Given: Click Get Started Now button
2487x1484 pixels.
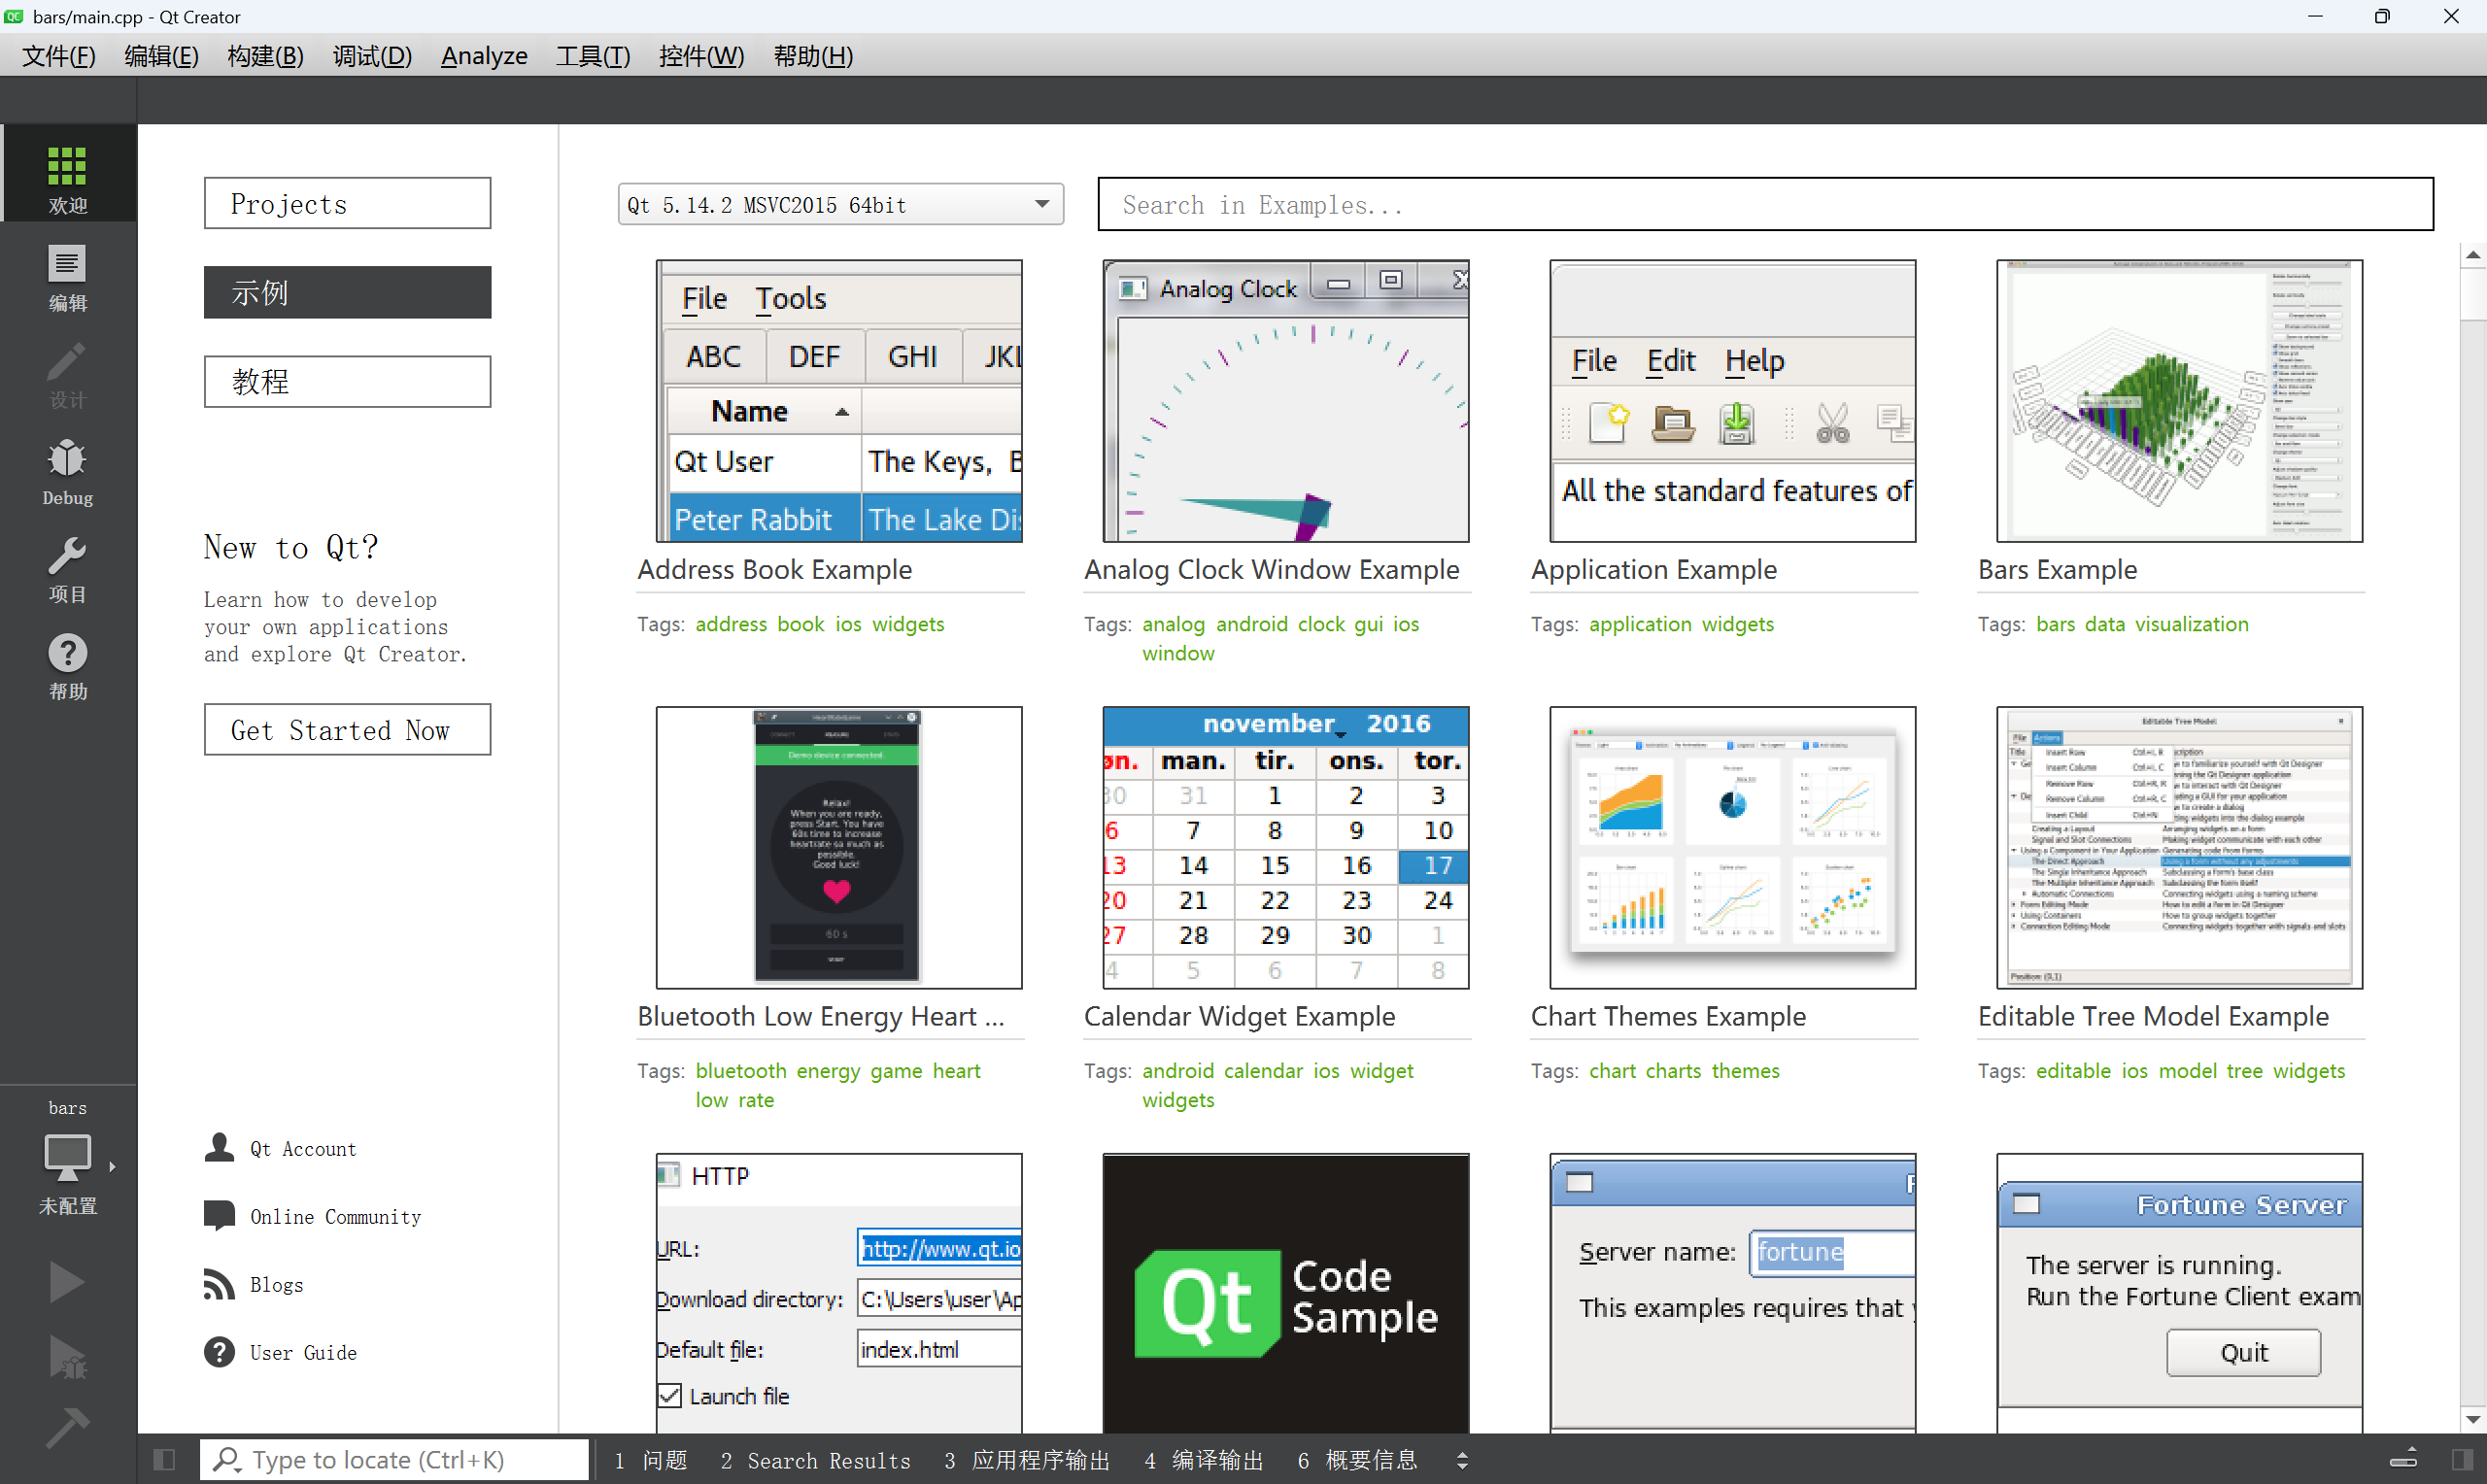Looking at the screenshot, I should tap(347, 729).
